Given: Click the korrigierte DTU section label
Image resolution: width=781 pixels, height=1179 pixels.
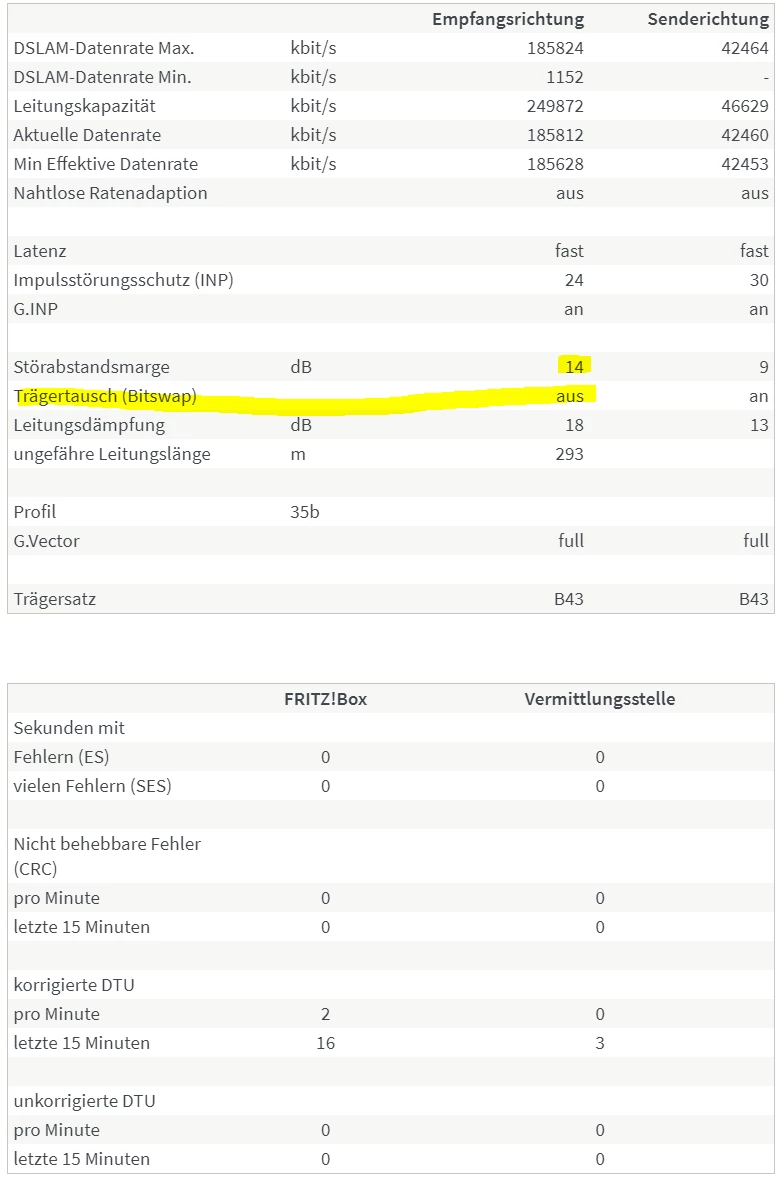Looking at the screenshot, I should tap(74, 985).
